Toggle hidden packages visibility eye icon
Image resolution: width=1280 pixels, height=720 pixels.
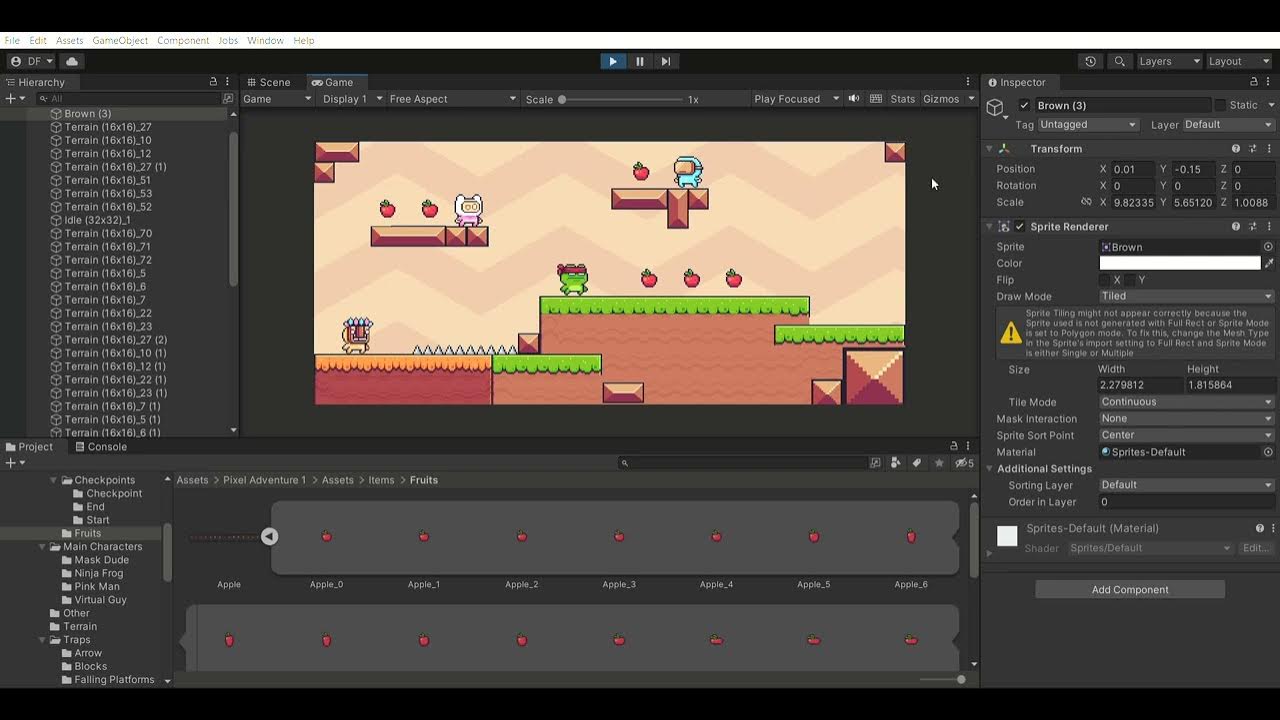964,462
